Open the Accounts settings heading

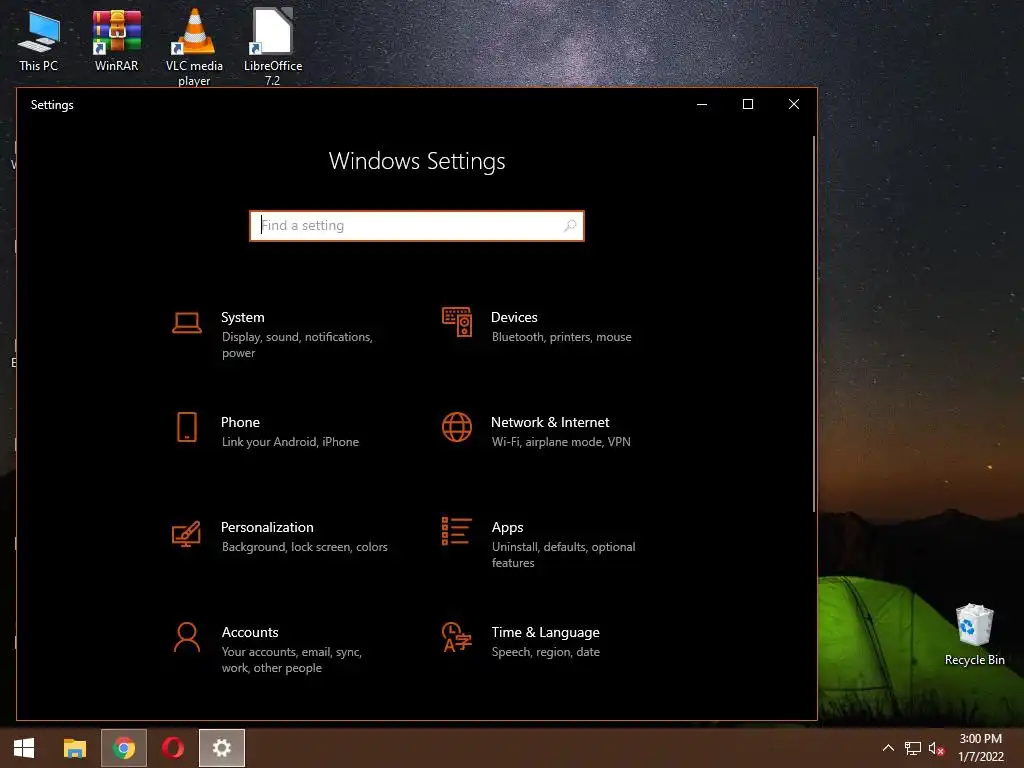(x=250, y=632)
